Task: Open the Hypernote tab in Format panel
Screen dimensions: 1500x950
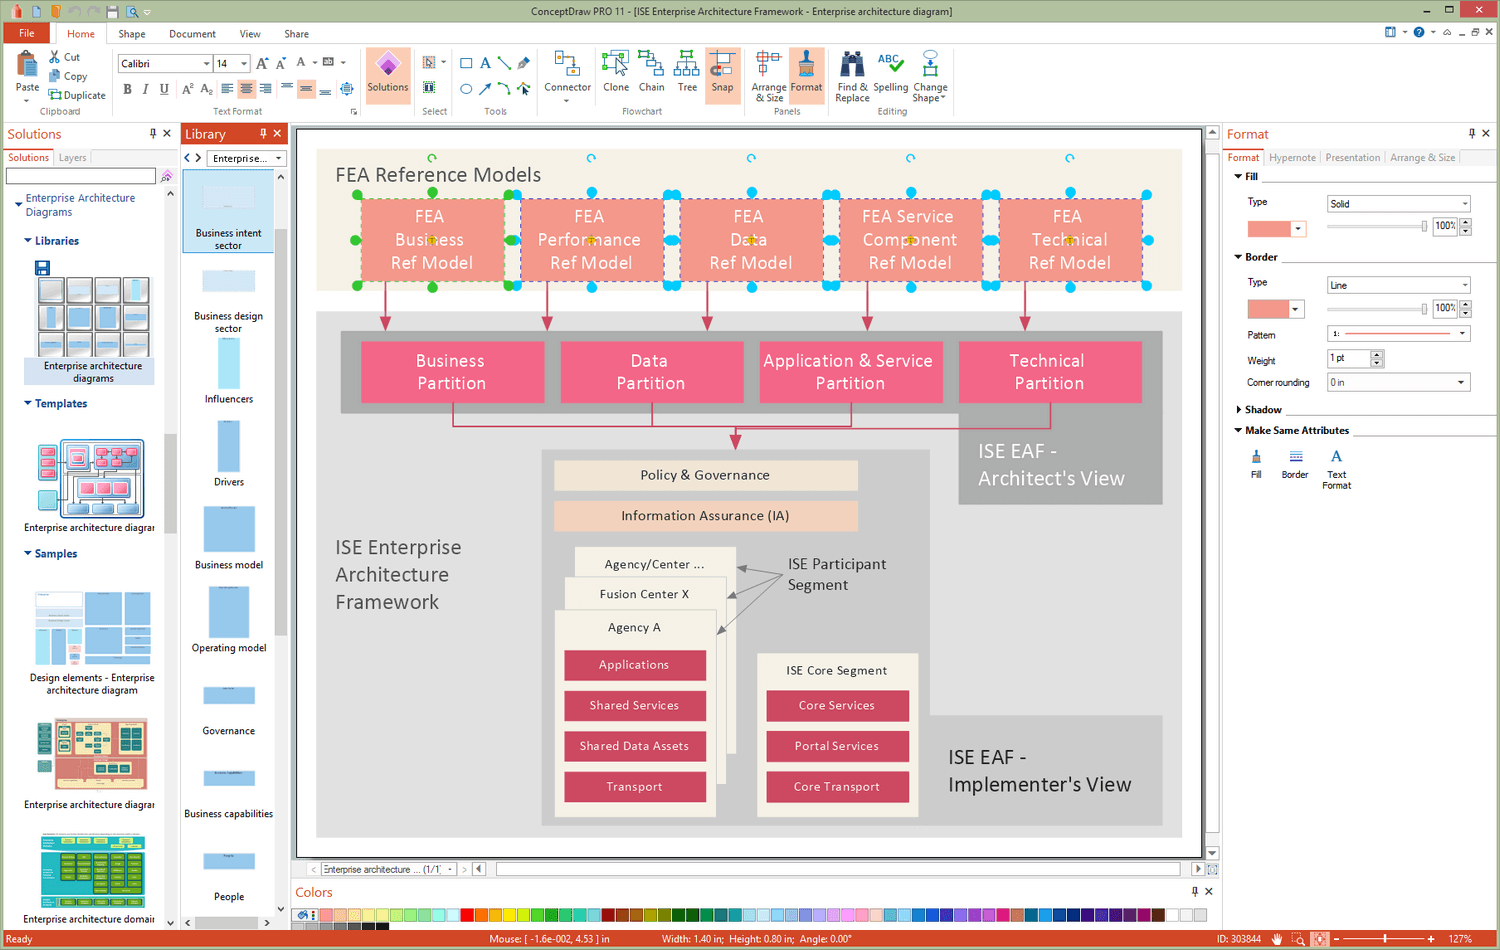Action: (1292, 157)
